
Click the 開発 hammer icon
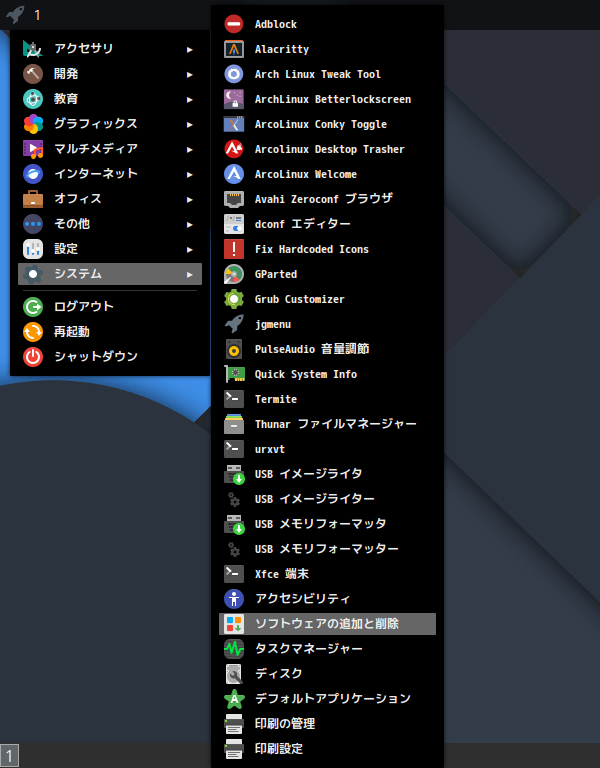(33, 73)
